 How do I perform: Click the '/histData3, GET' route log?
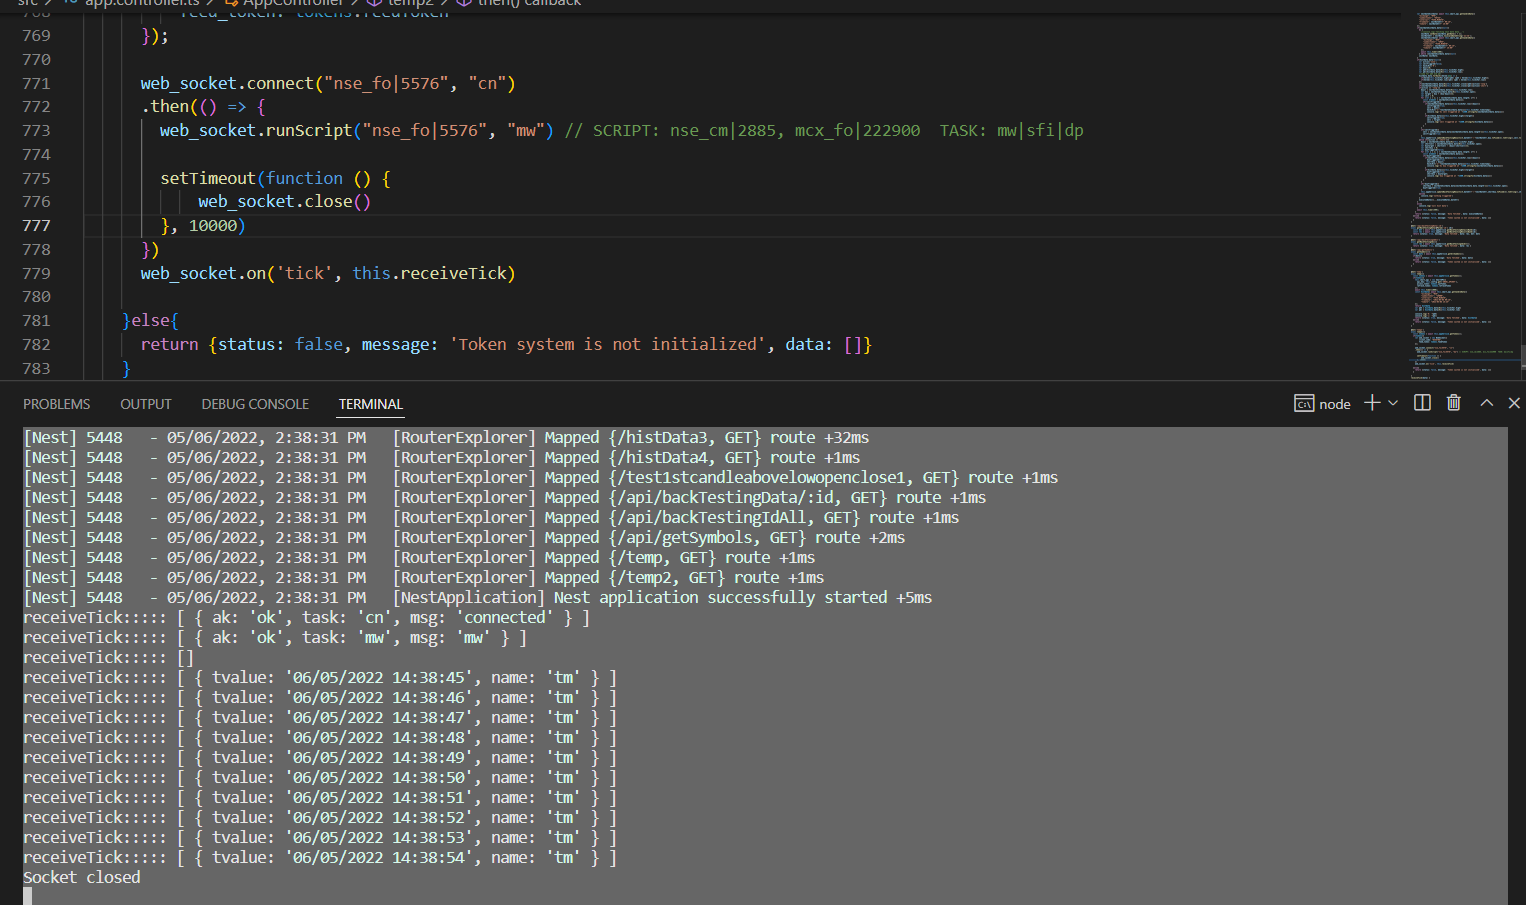[446, 437]
